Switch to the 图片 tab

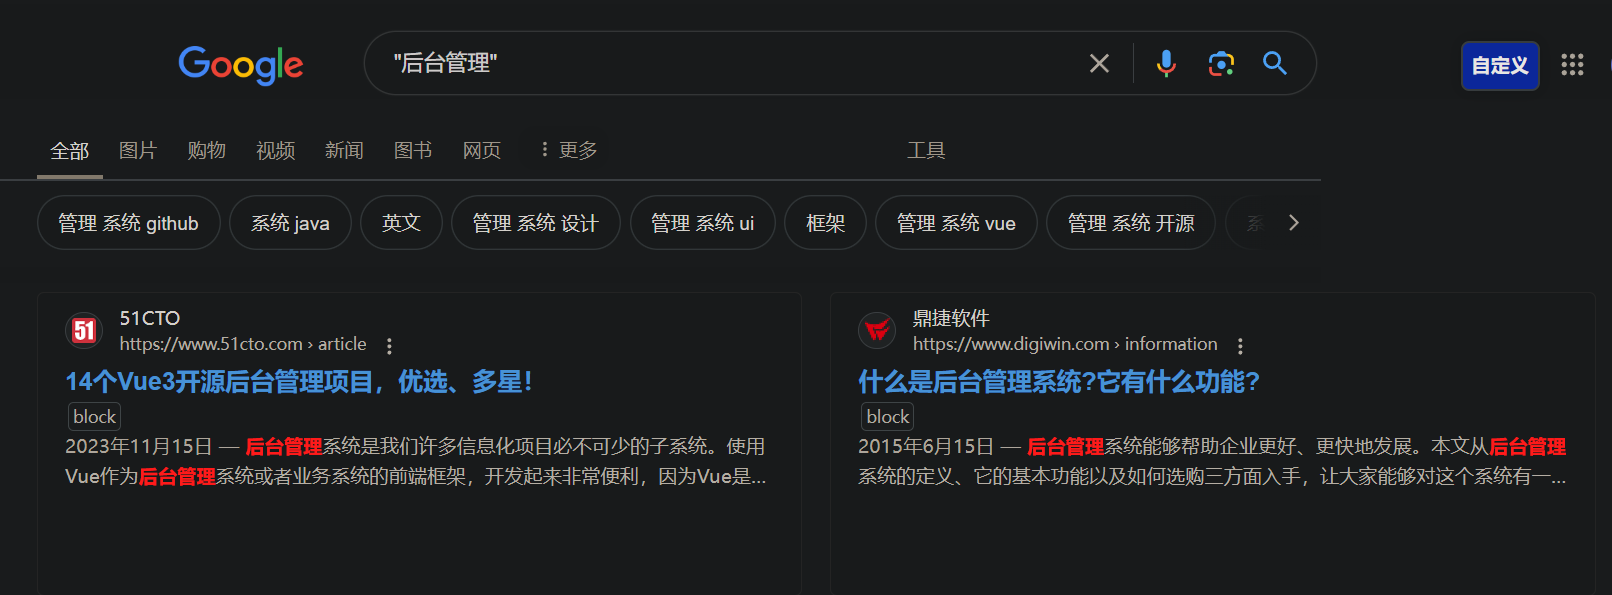pos(138,150)
